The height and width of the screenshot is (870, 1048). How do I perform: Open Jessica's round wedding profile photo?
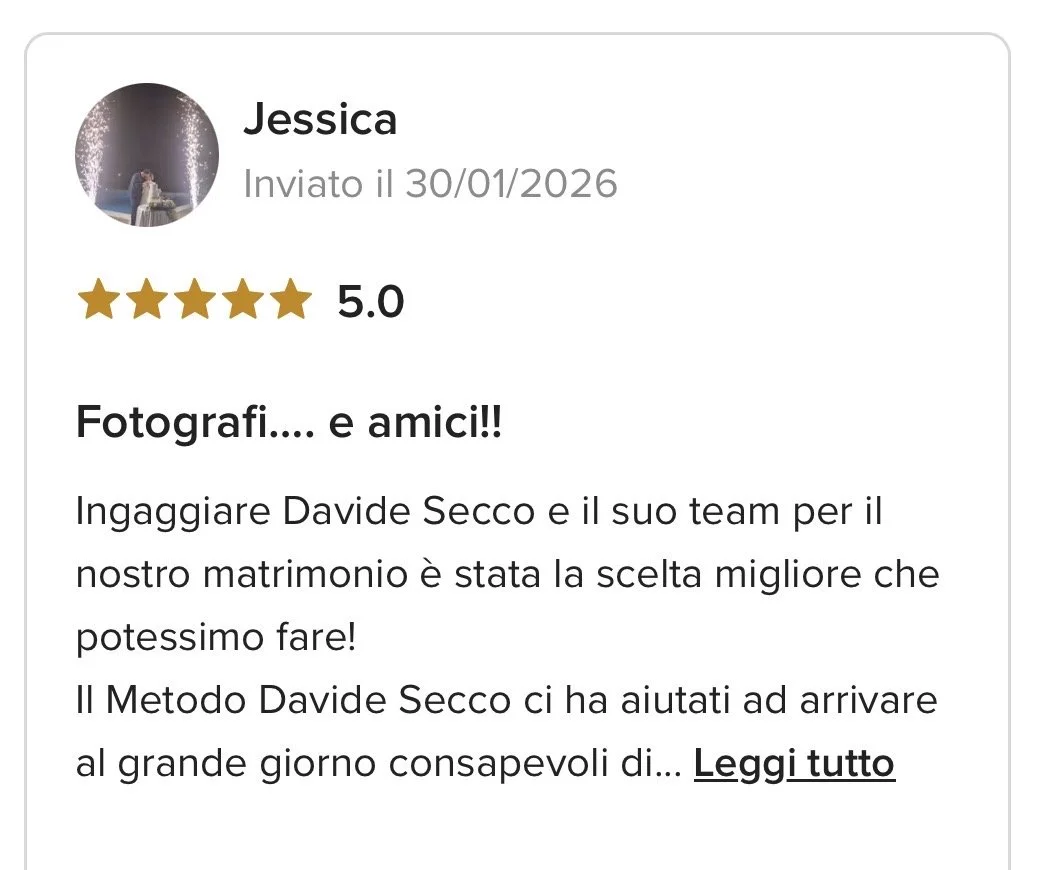coord(147,155)
